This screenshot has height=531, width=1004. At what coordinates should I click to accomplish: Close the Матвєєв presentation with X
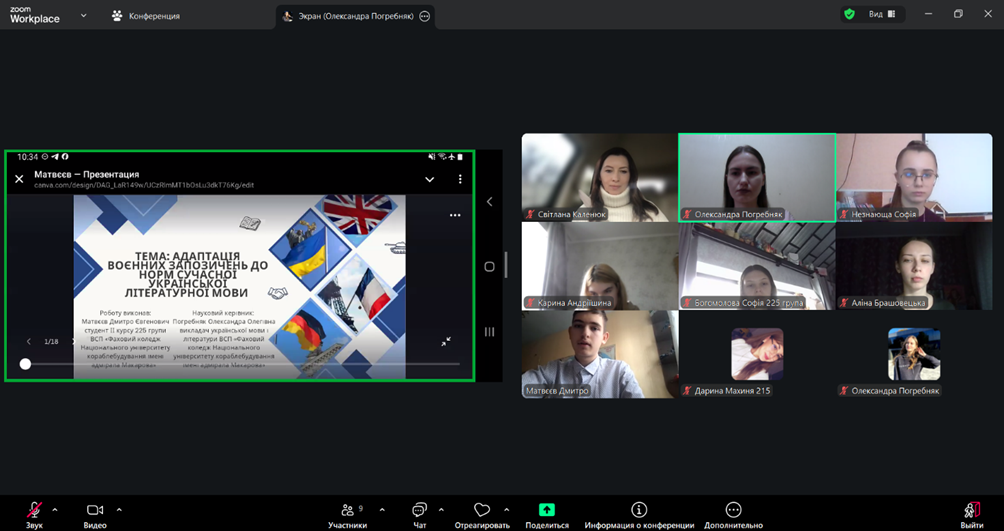coord(19,179)
